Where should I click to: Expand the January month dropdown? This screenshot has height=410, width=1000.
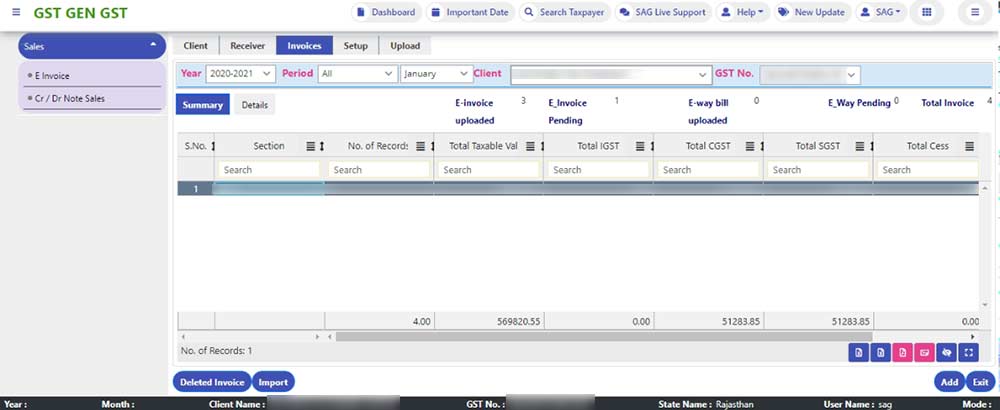point(436,74)
